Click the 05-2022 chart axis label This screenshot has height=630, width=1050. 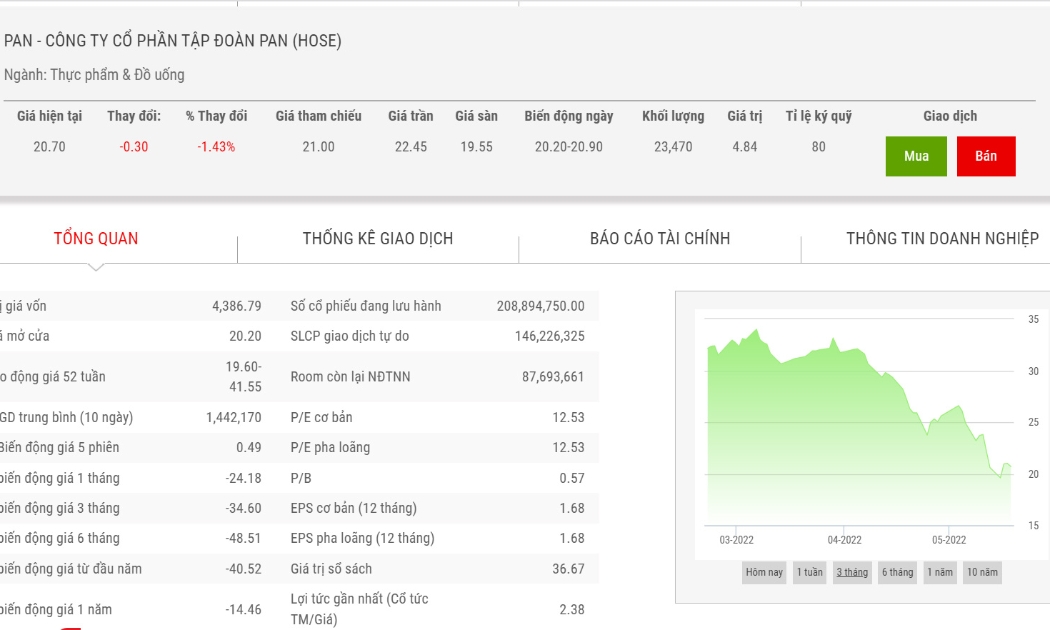(x=949, y=540)
